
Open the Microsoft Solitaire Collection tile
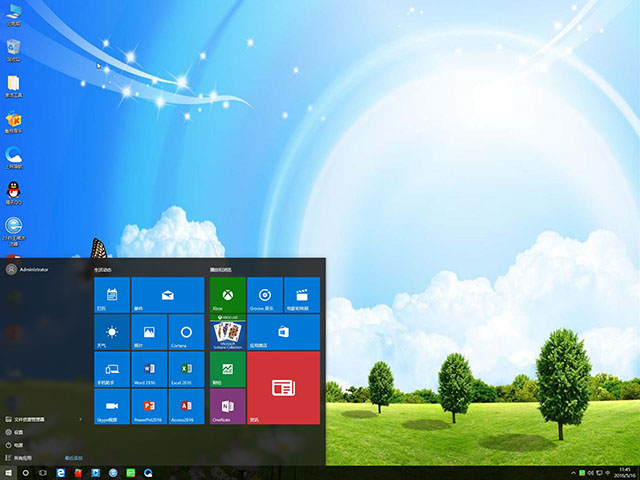(x=227, y=332)
